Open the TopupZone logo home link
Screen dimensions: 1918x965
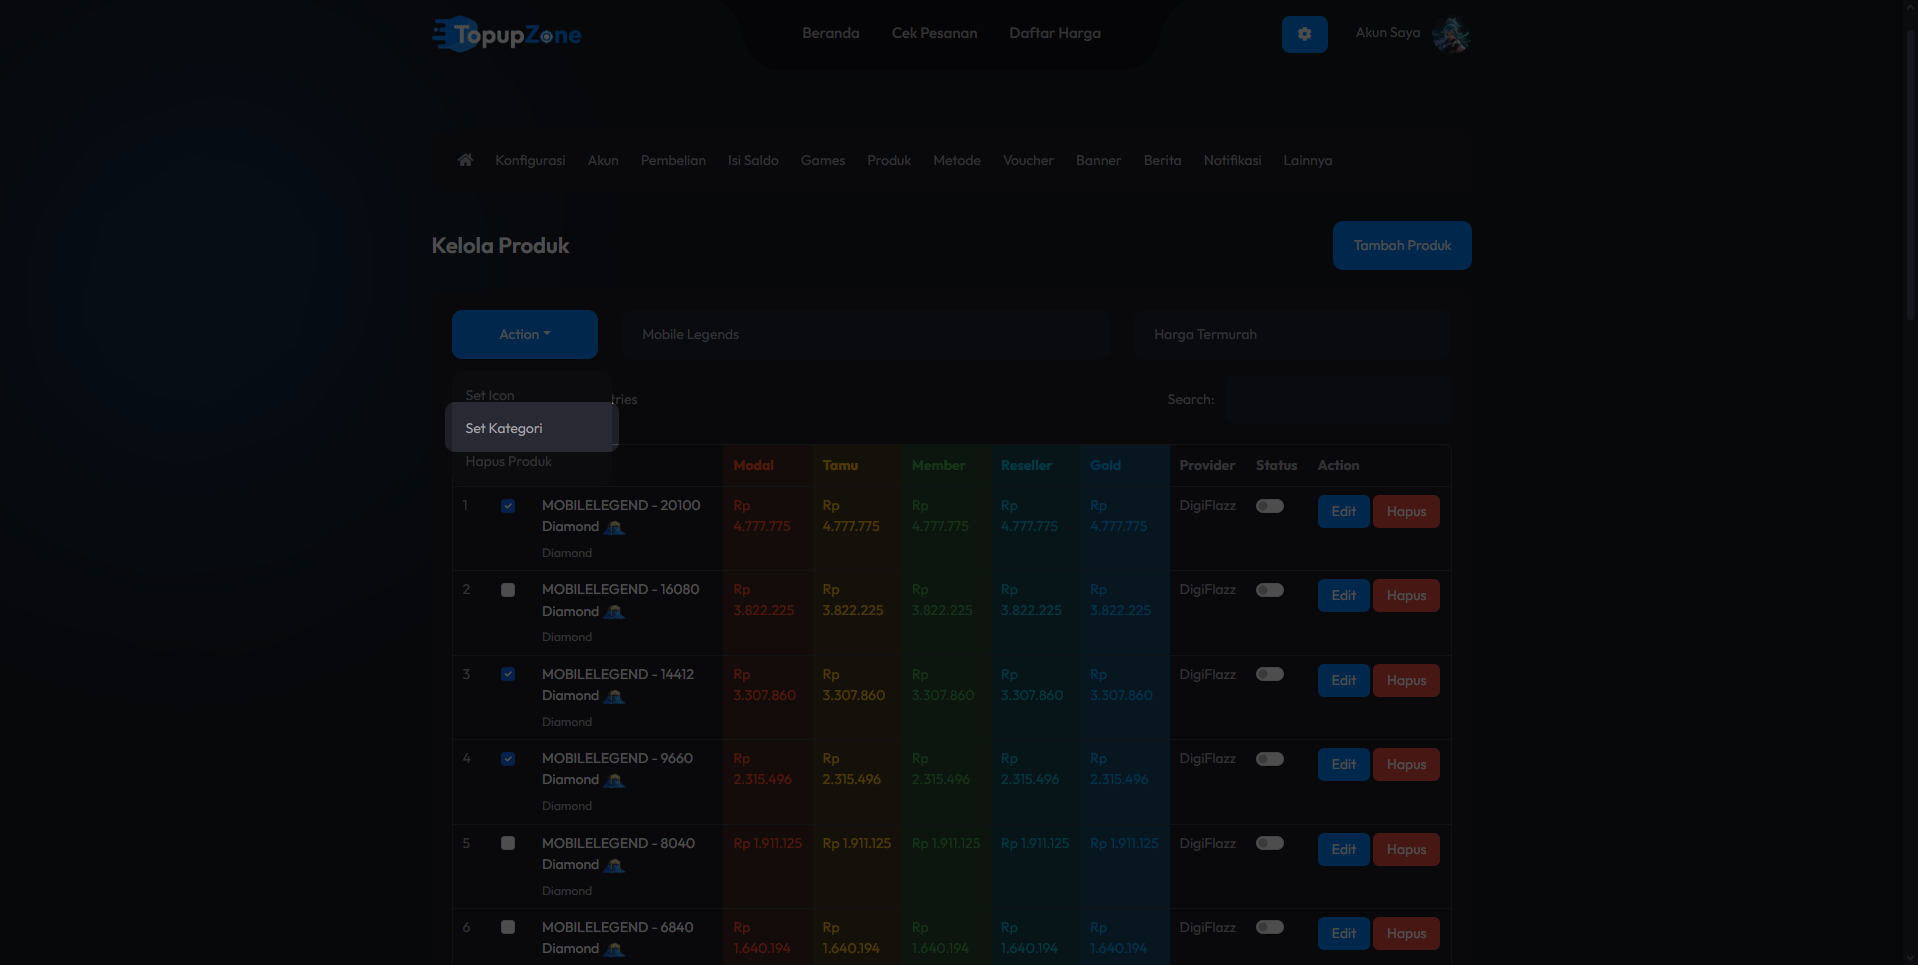pos(507,34)
